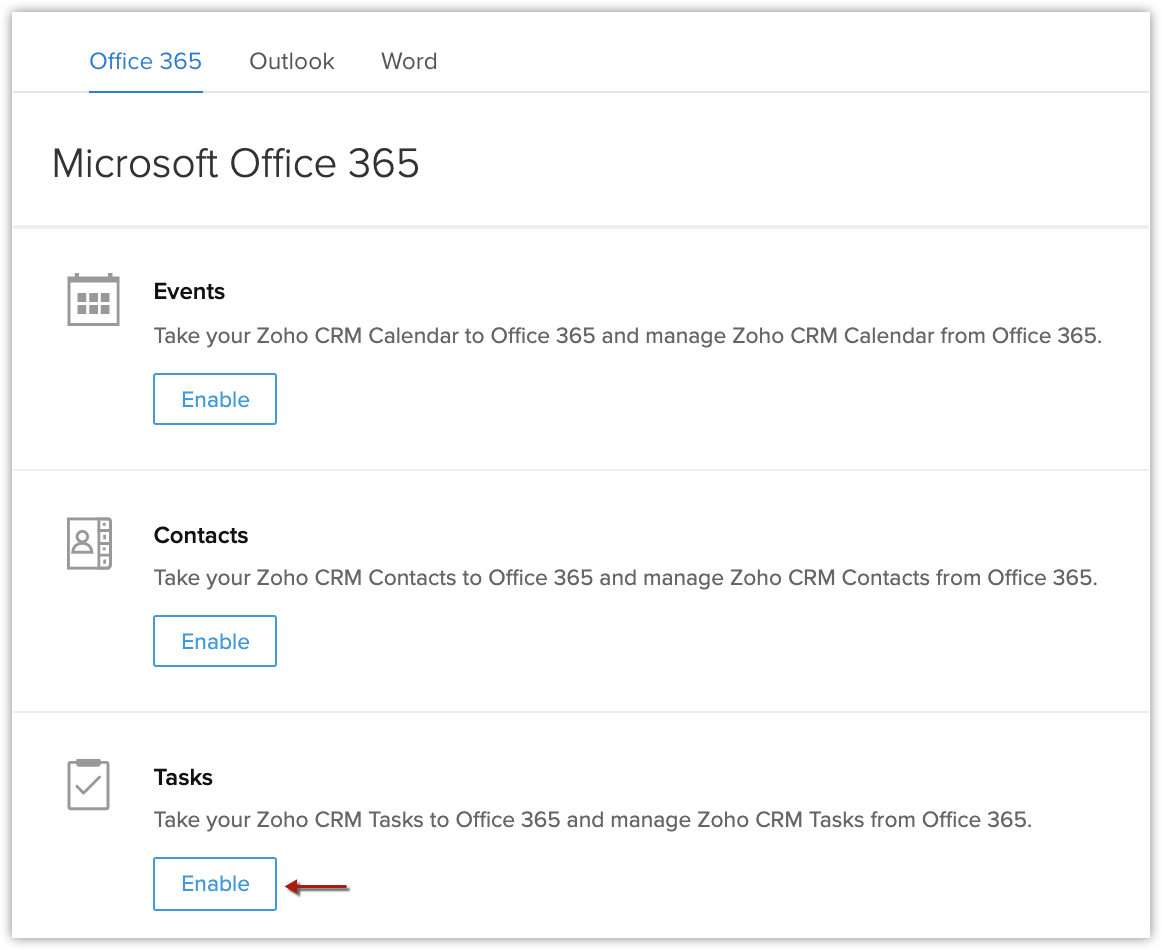
Task: Click the Tasks section heading
Action: click(183, 777)
